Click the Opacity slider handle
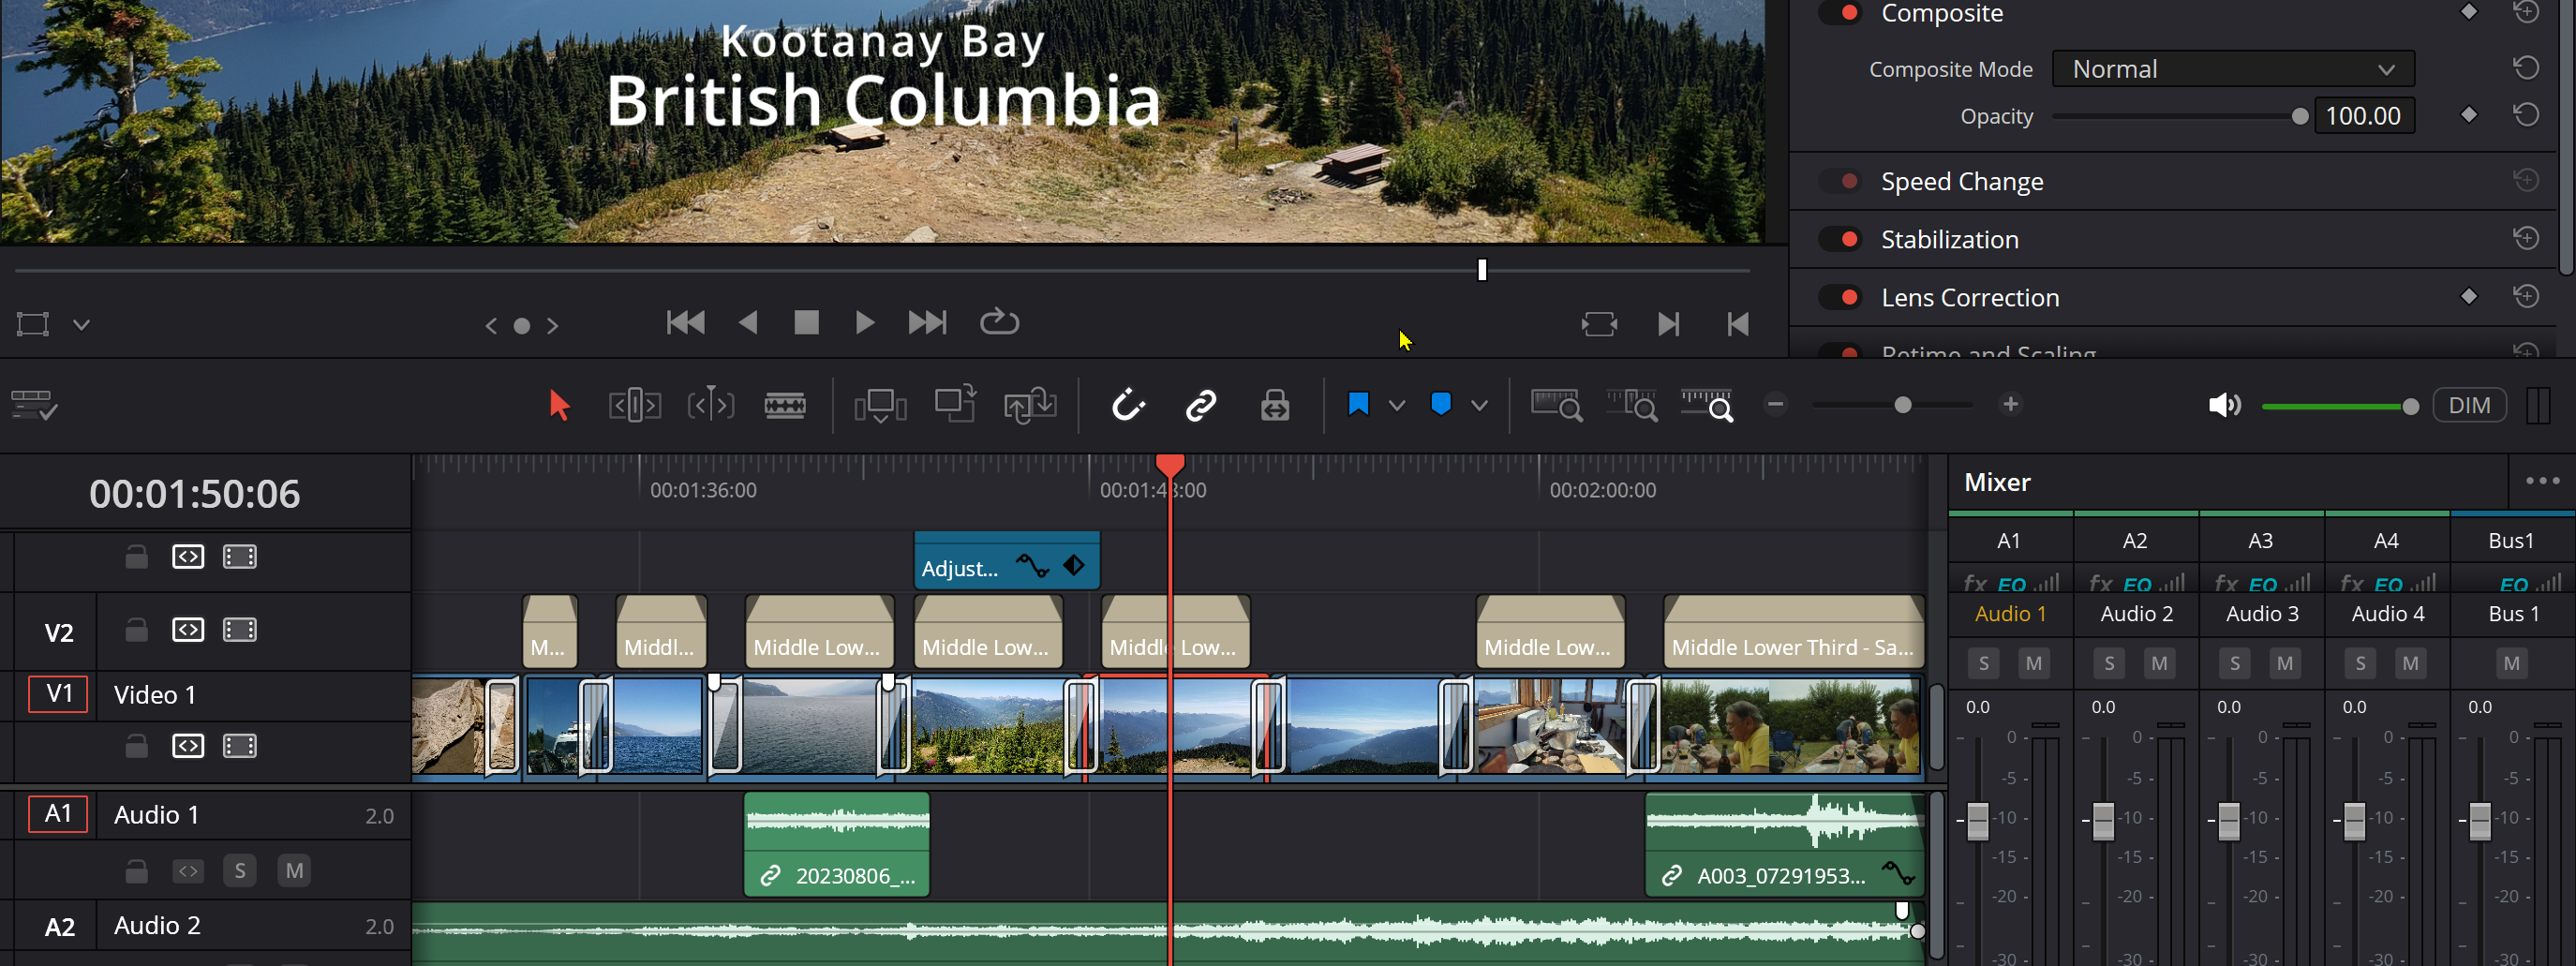Viewport: 2576px width, 966px height. (2301, 115)
